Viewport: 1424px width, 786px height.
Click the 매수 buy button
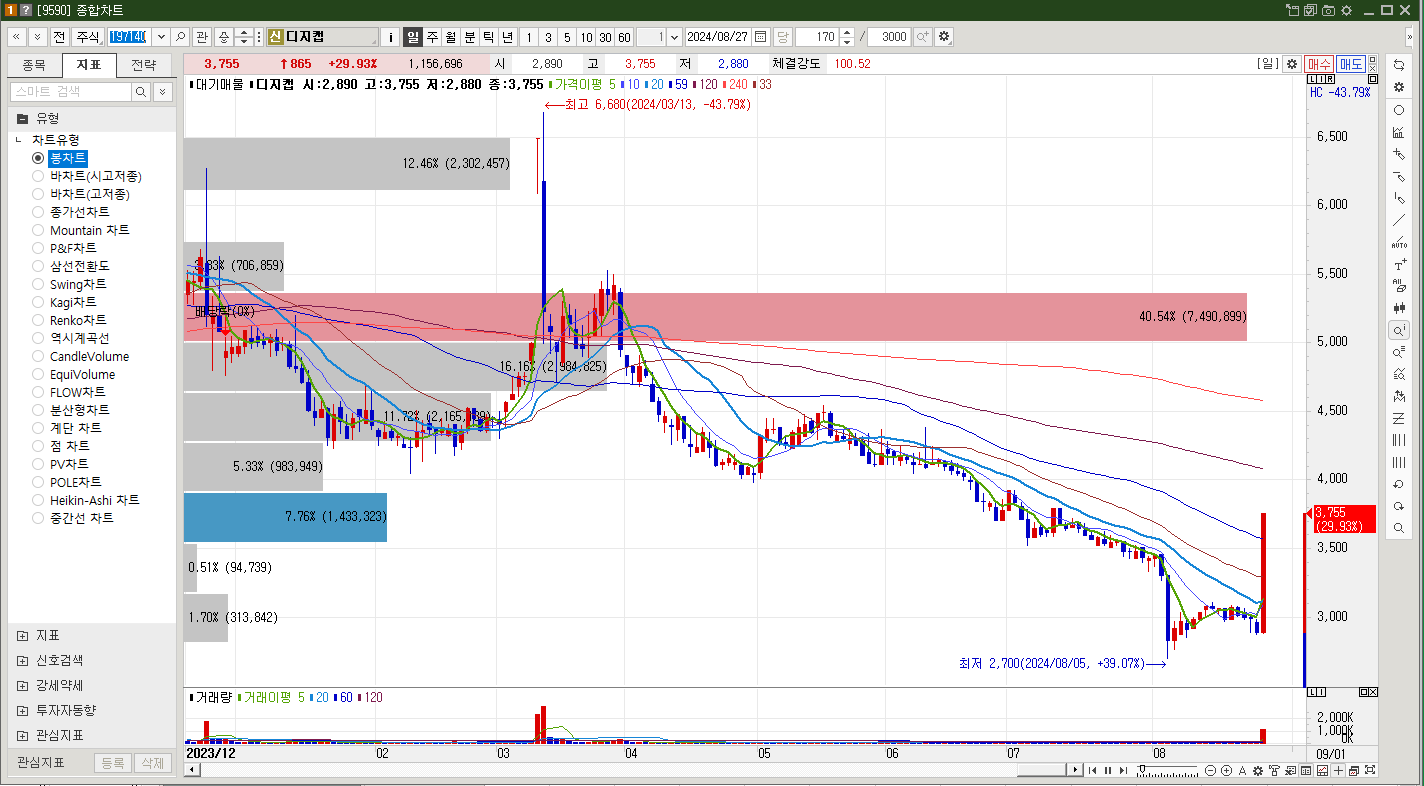pyautogui.click(x=1319, y=63)
